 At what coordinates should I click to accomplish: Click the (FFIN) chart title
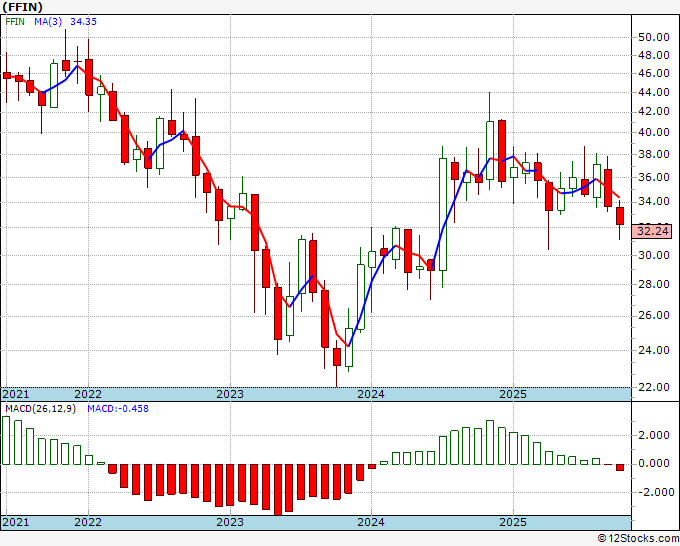pos(22,7)
